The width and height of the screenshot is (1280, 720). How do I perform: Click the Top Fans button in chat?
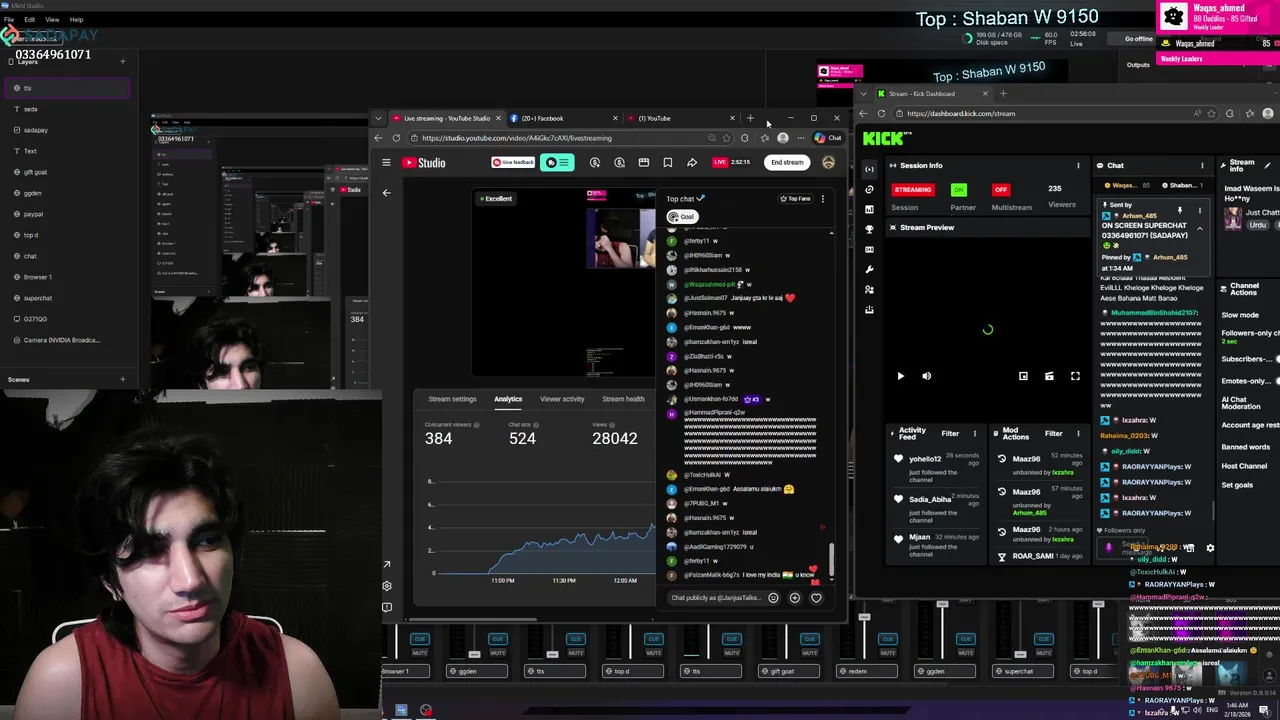(x=796, y=198)
